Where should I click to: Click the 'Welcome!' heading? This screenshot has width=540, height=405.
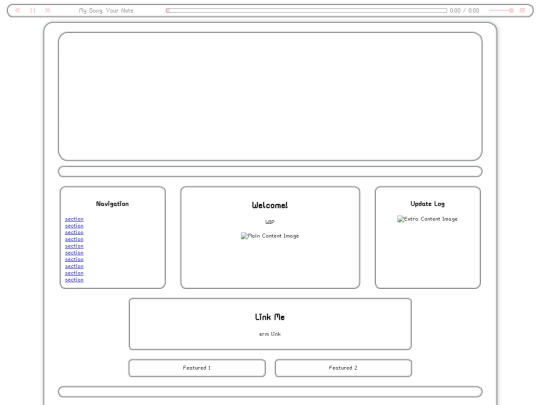(x=270, y=205)
